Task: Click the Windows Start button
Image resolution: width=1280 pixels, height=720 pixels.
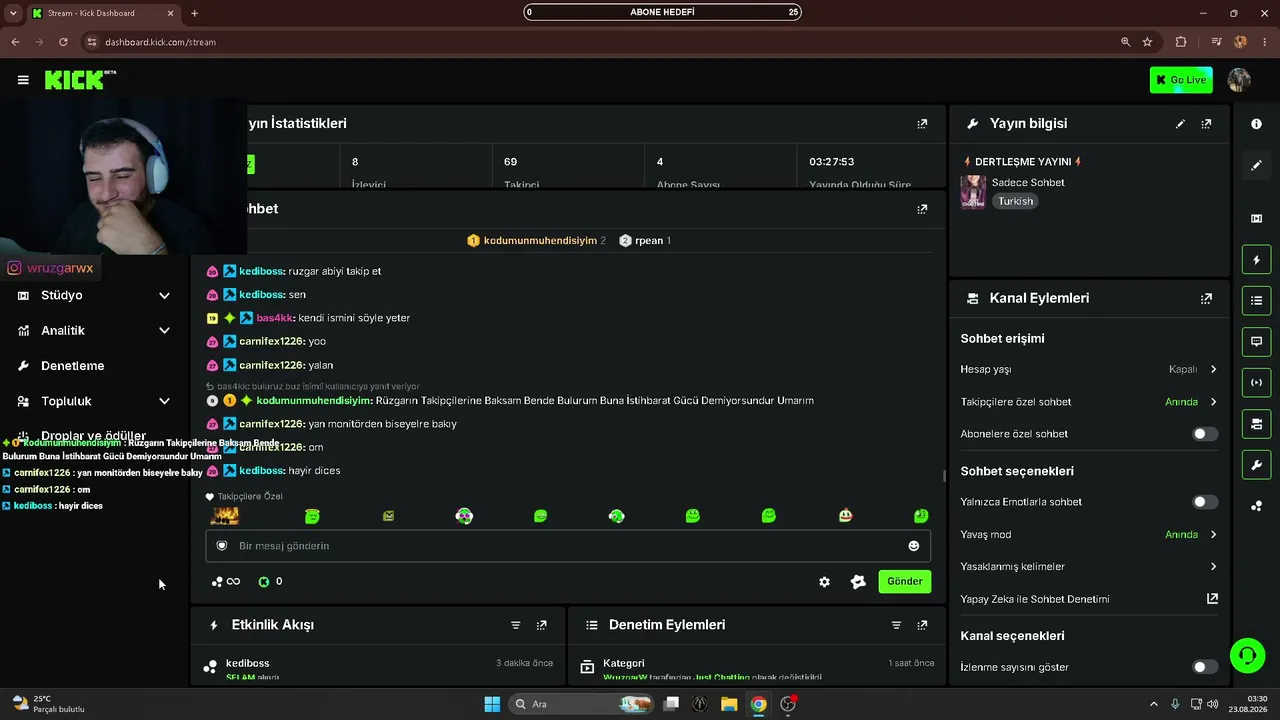Action: [x=492, y=704]
